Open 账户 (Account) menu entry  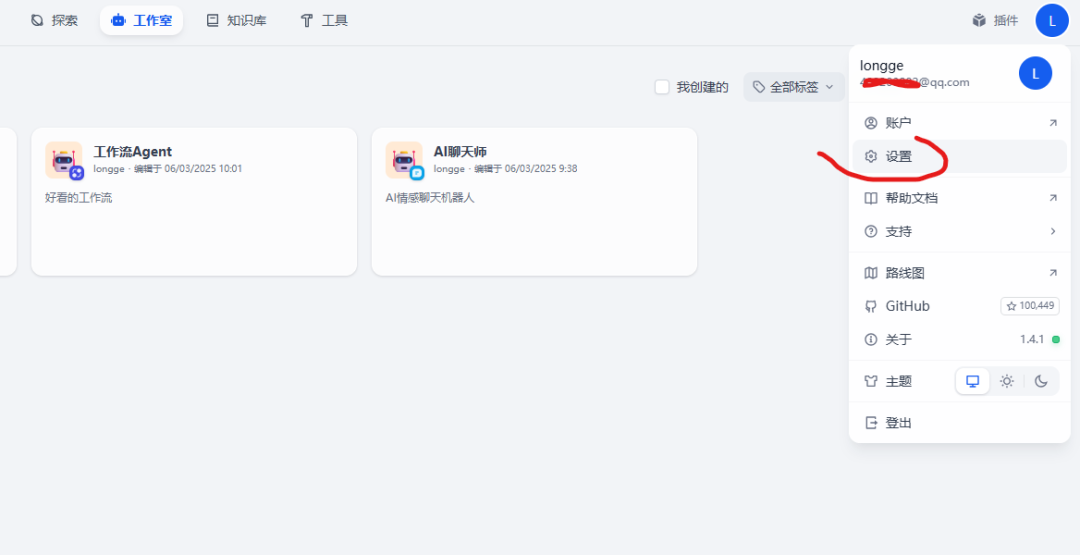959,123
